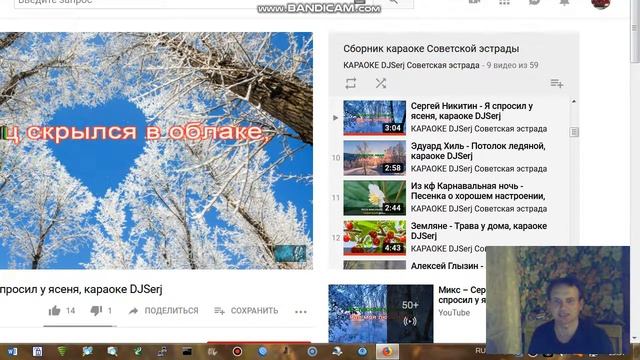Dislike the video with thumbs-down icon

pos(96,311)
